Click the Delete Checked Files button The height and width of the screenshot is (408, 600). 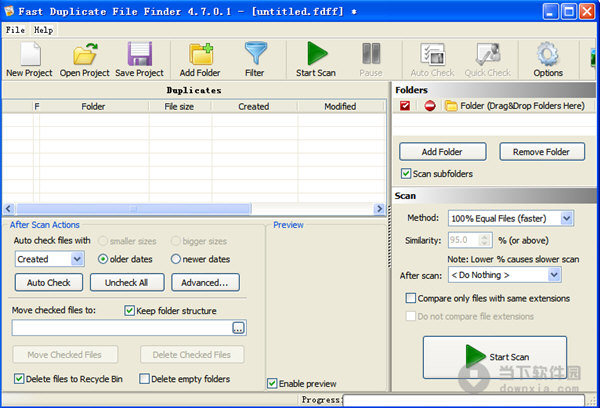click(x=192, y=354)
